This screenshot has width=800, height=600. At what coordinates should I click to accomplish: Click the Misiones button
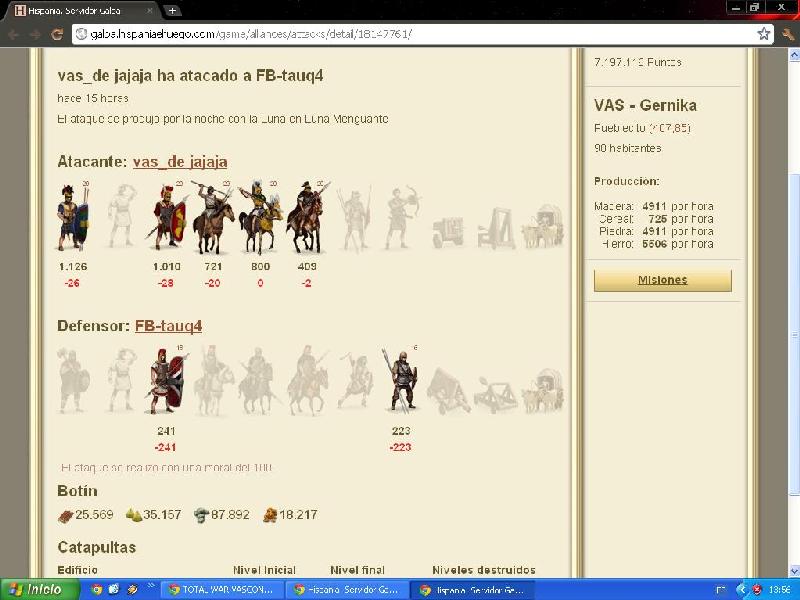point(662,280)
